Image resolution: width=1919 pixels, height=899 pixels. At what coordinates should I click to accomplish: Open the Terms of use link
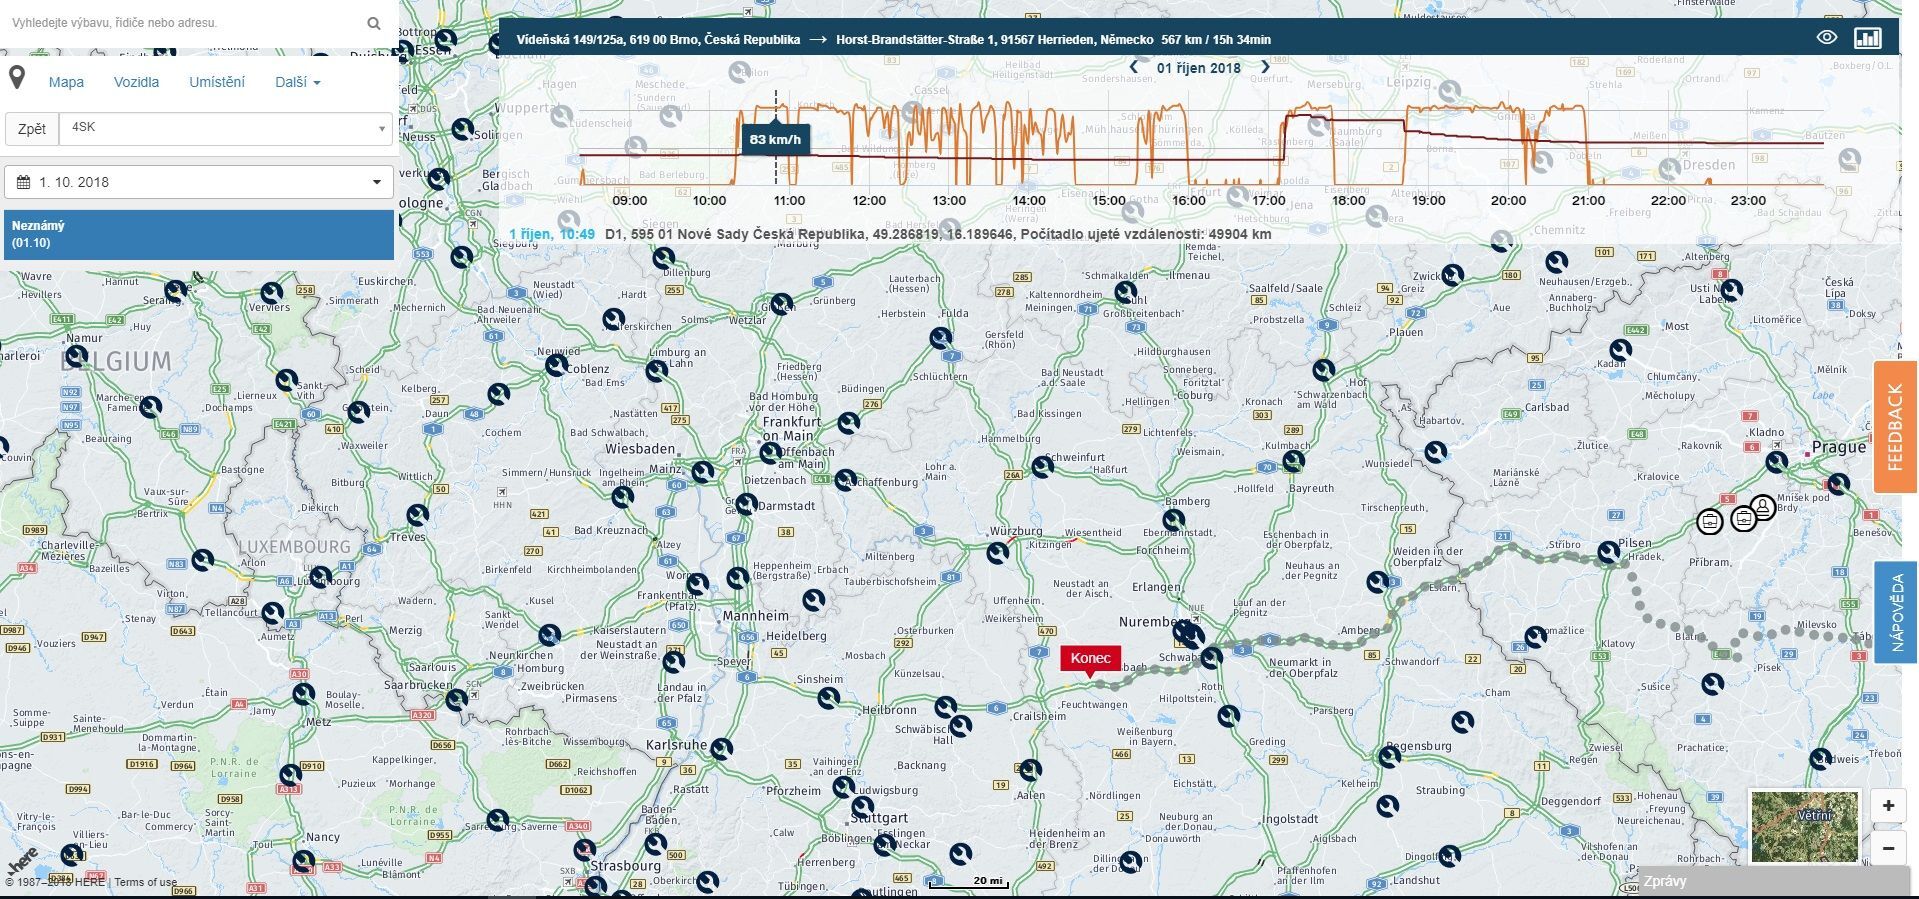tap(146, 882)
